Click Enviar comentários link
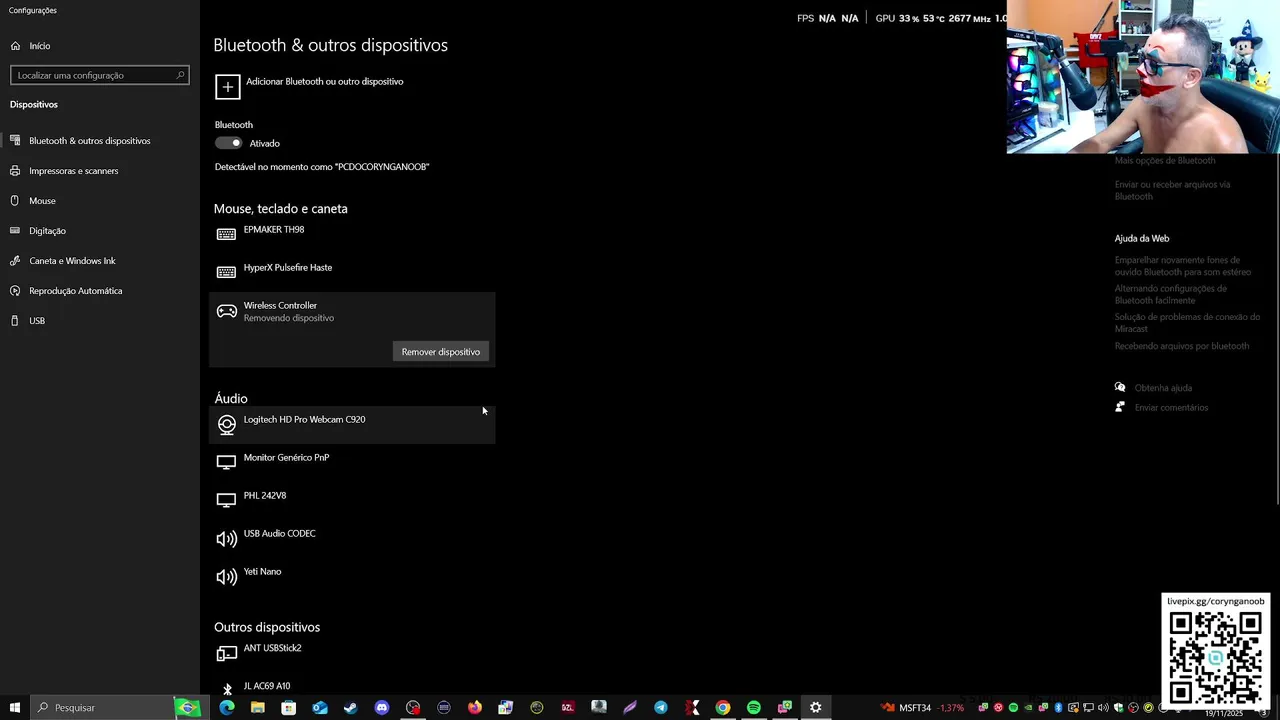The image size is (1280, 720). (1171, 408)
